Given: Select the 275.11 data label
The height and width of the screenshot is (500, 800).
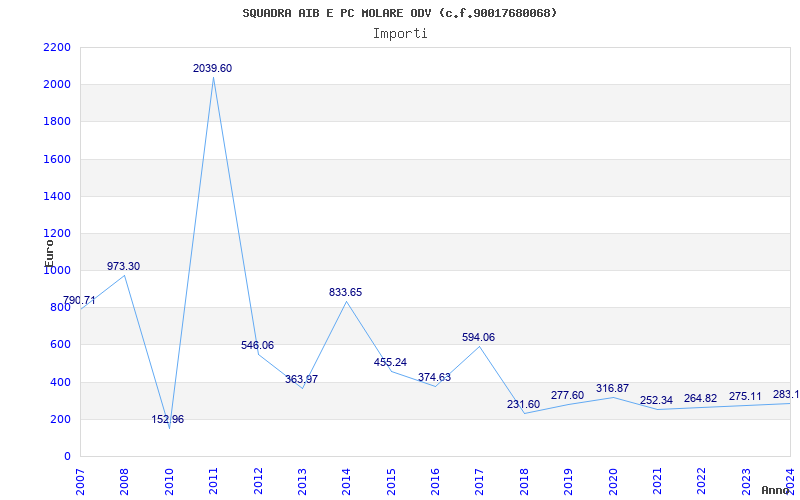Looking at the screenshot, I should pyautogui.click(x=745, y=396).
